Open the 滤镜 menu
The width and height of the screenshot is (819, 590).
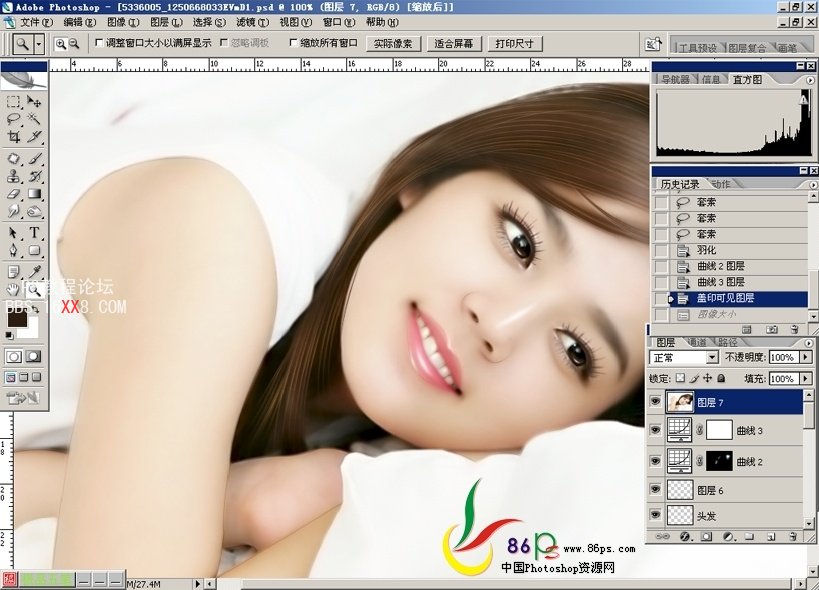click(247, 22)
